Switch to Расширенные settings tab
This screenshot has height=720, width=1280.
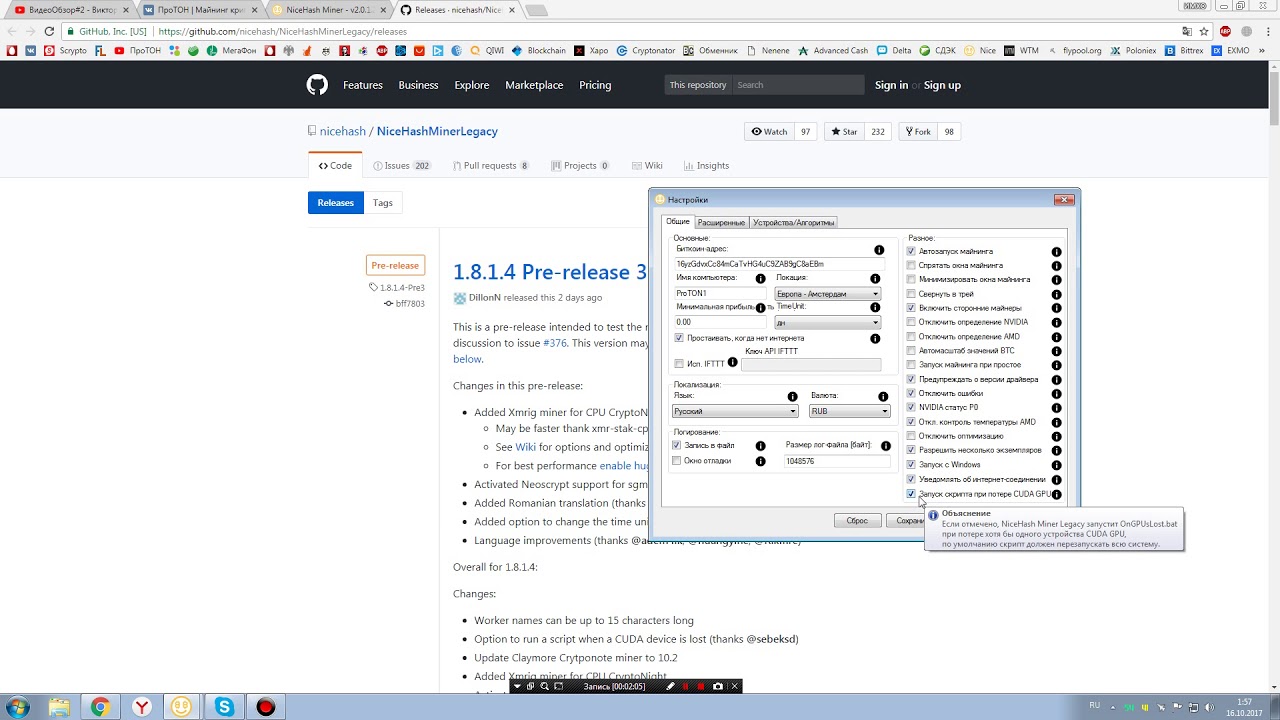pyautogui.click(x=721, y=222)
